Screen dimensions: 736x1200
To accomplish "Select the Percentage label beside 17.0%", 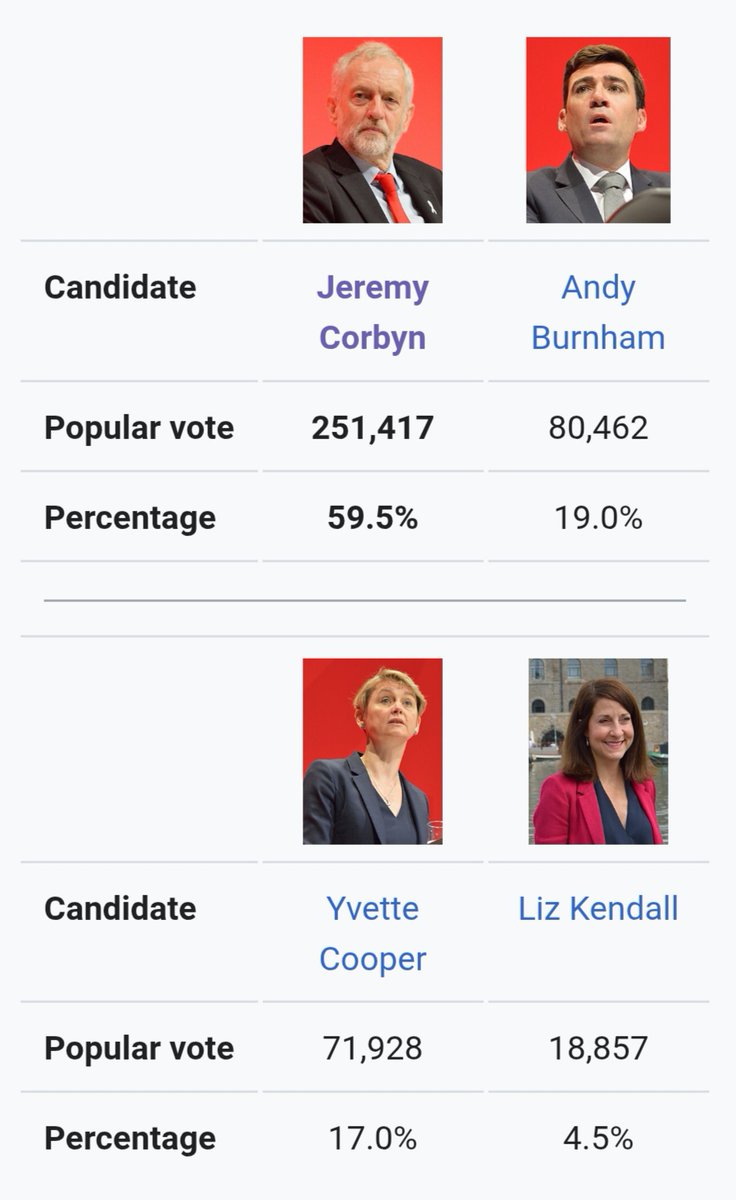I will click(130, 1138).
